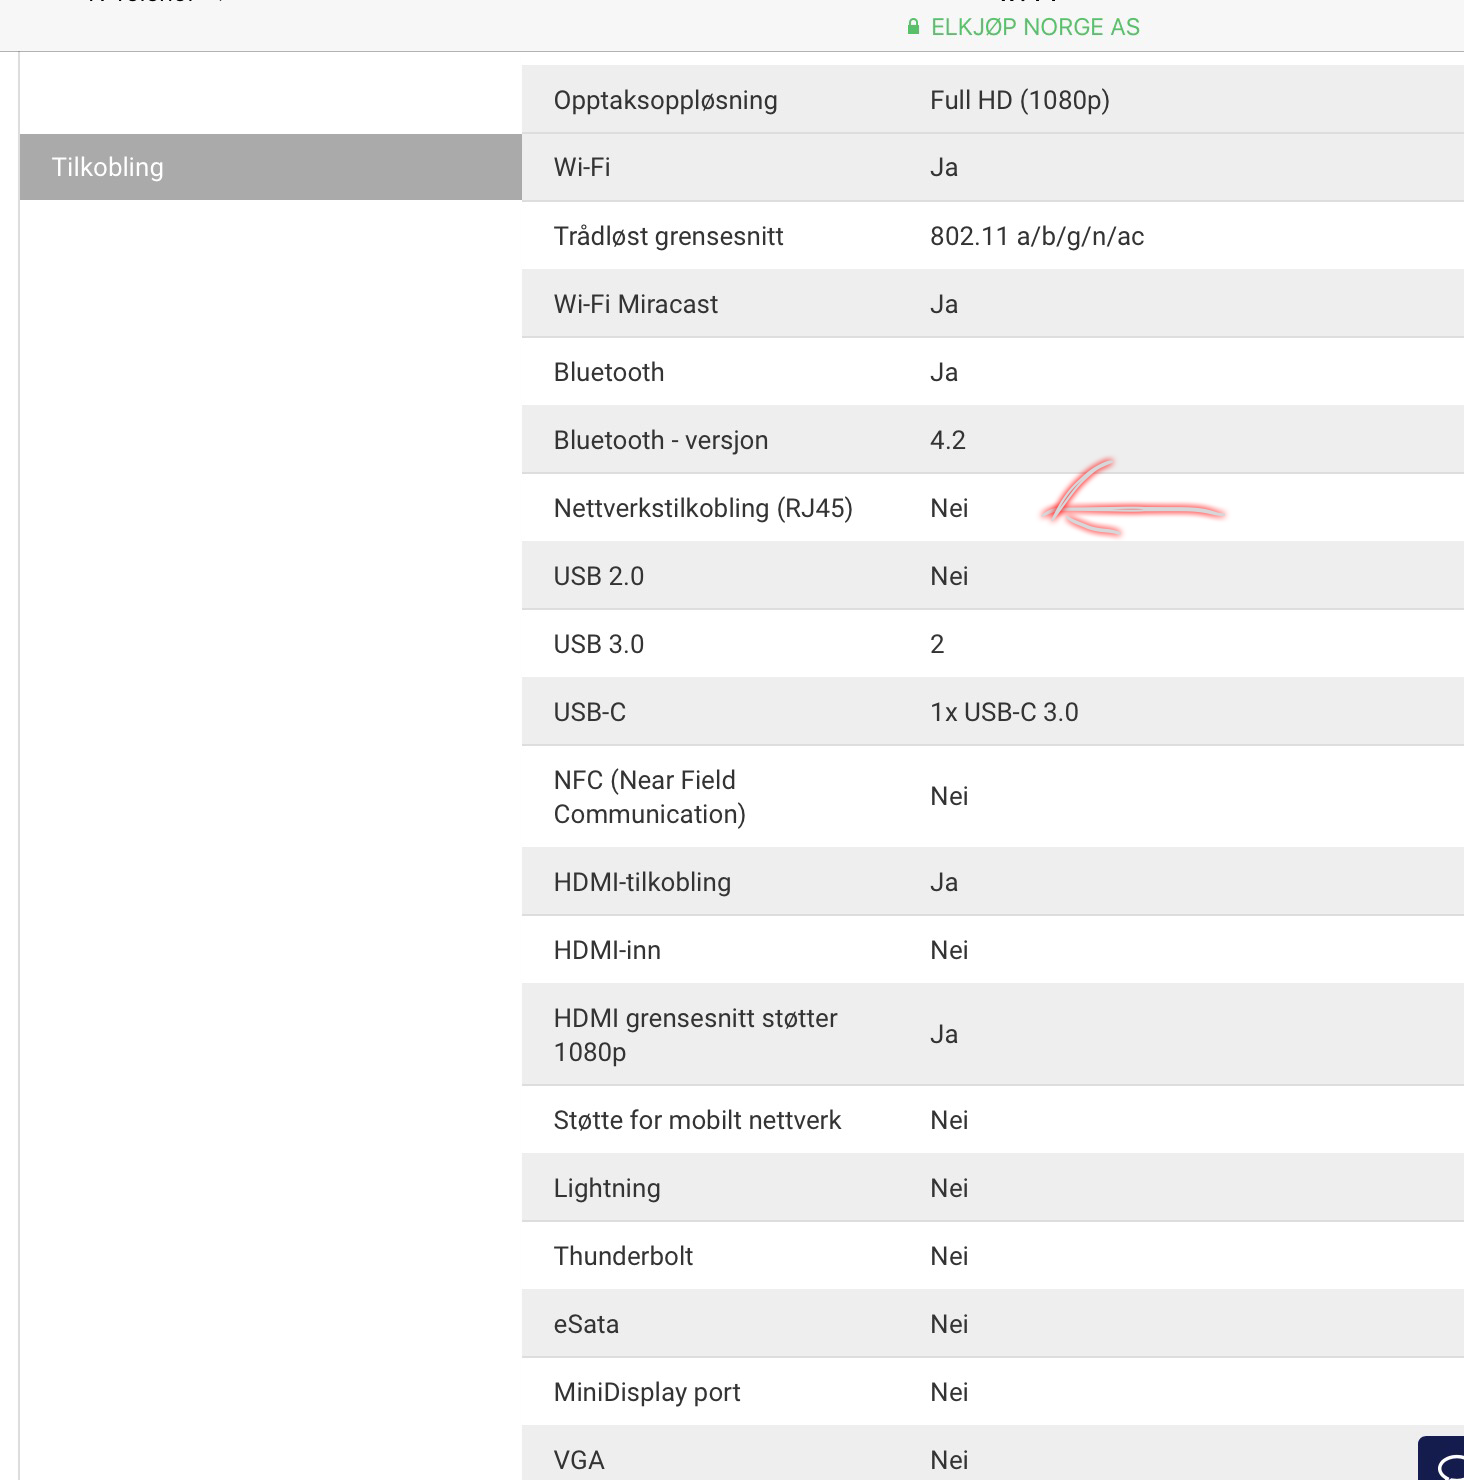Click the Thunderbolt specification row label

coord(623,1256)
